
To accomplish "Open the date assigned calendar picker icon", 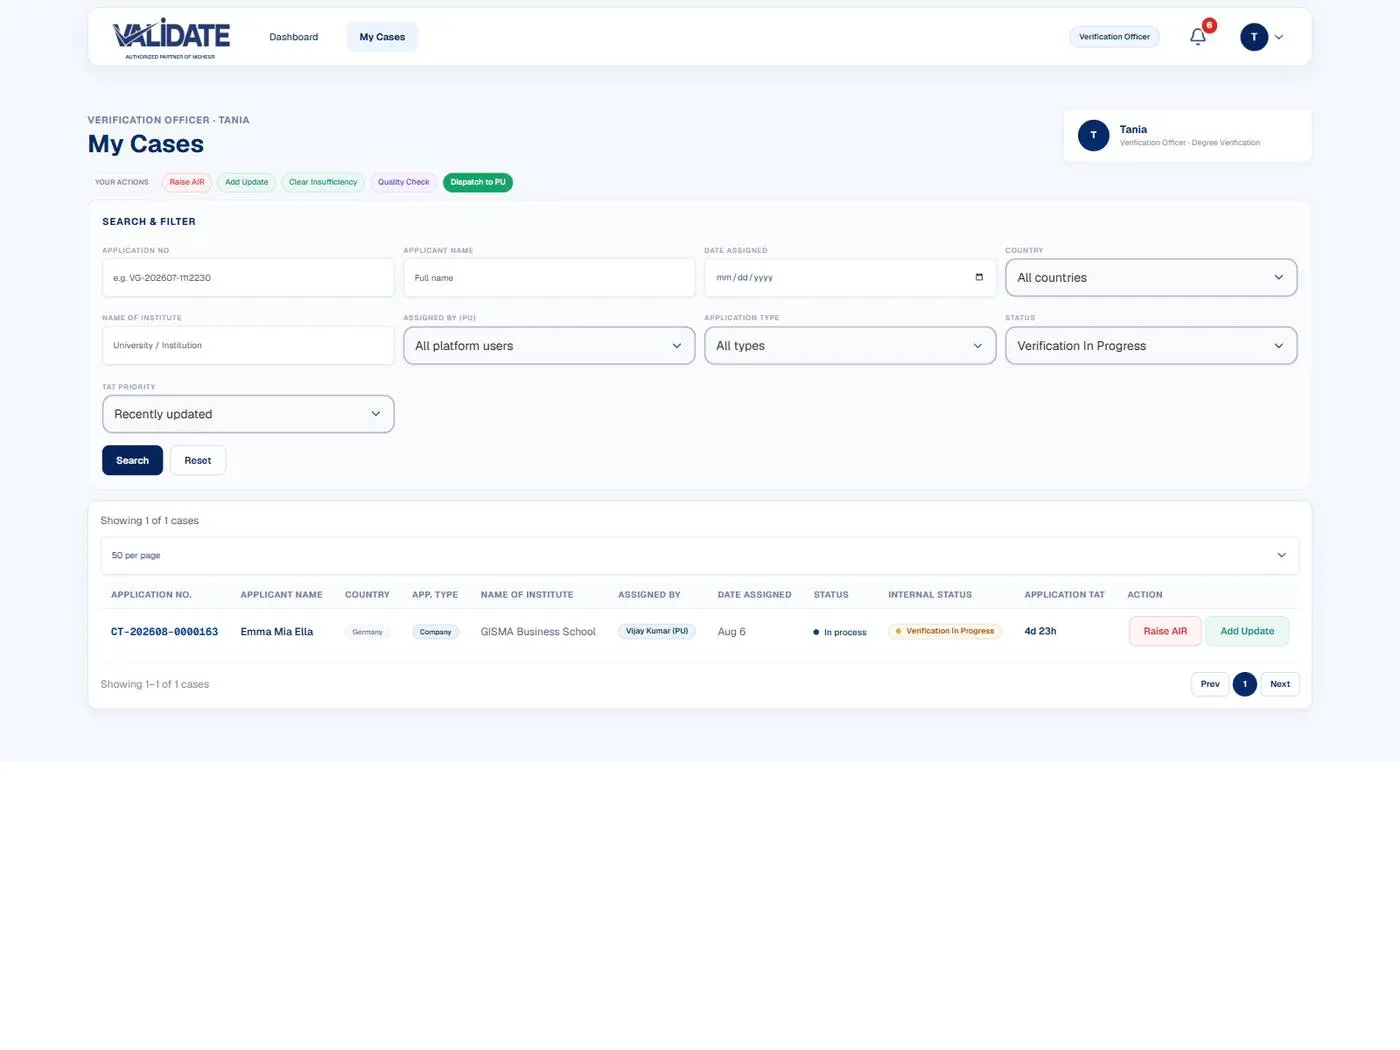I will pos(979,277).
